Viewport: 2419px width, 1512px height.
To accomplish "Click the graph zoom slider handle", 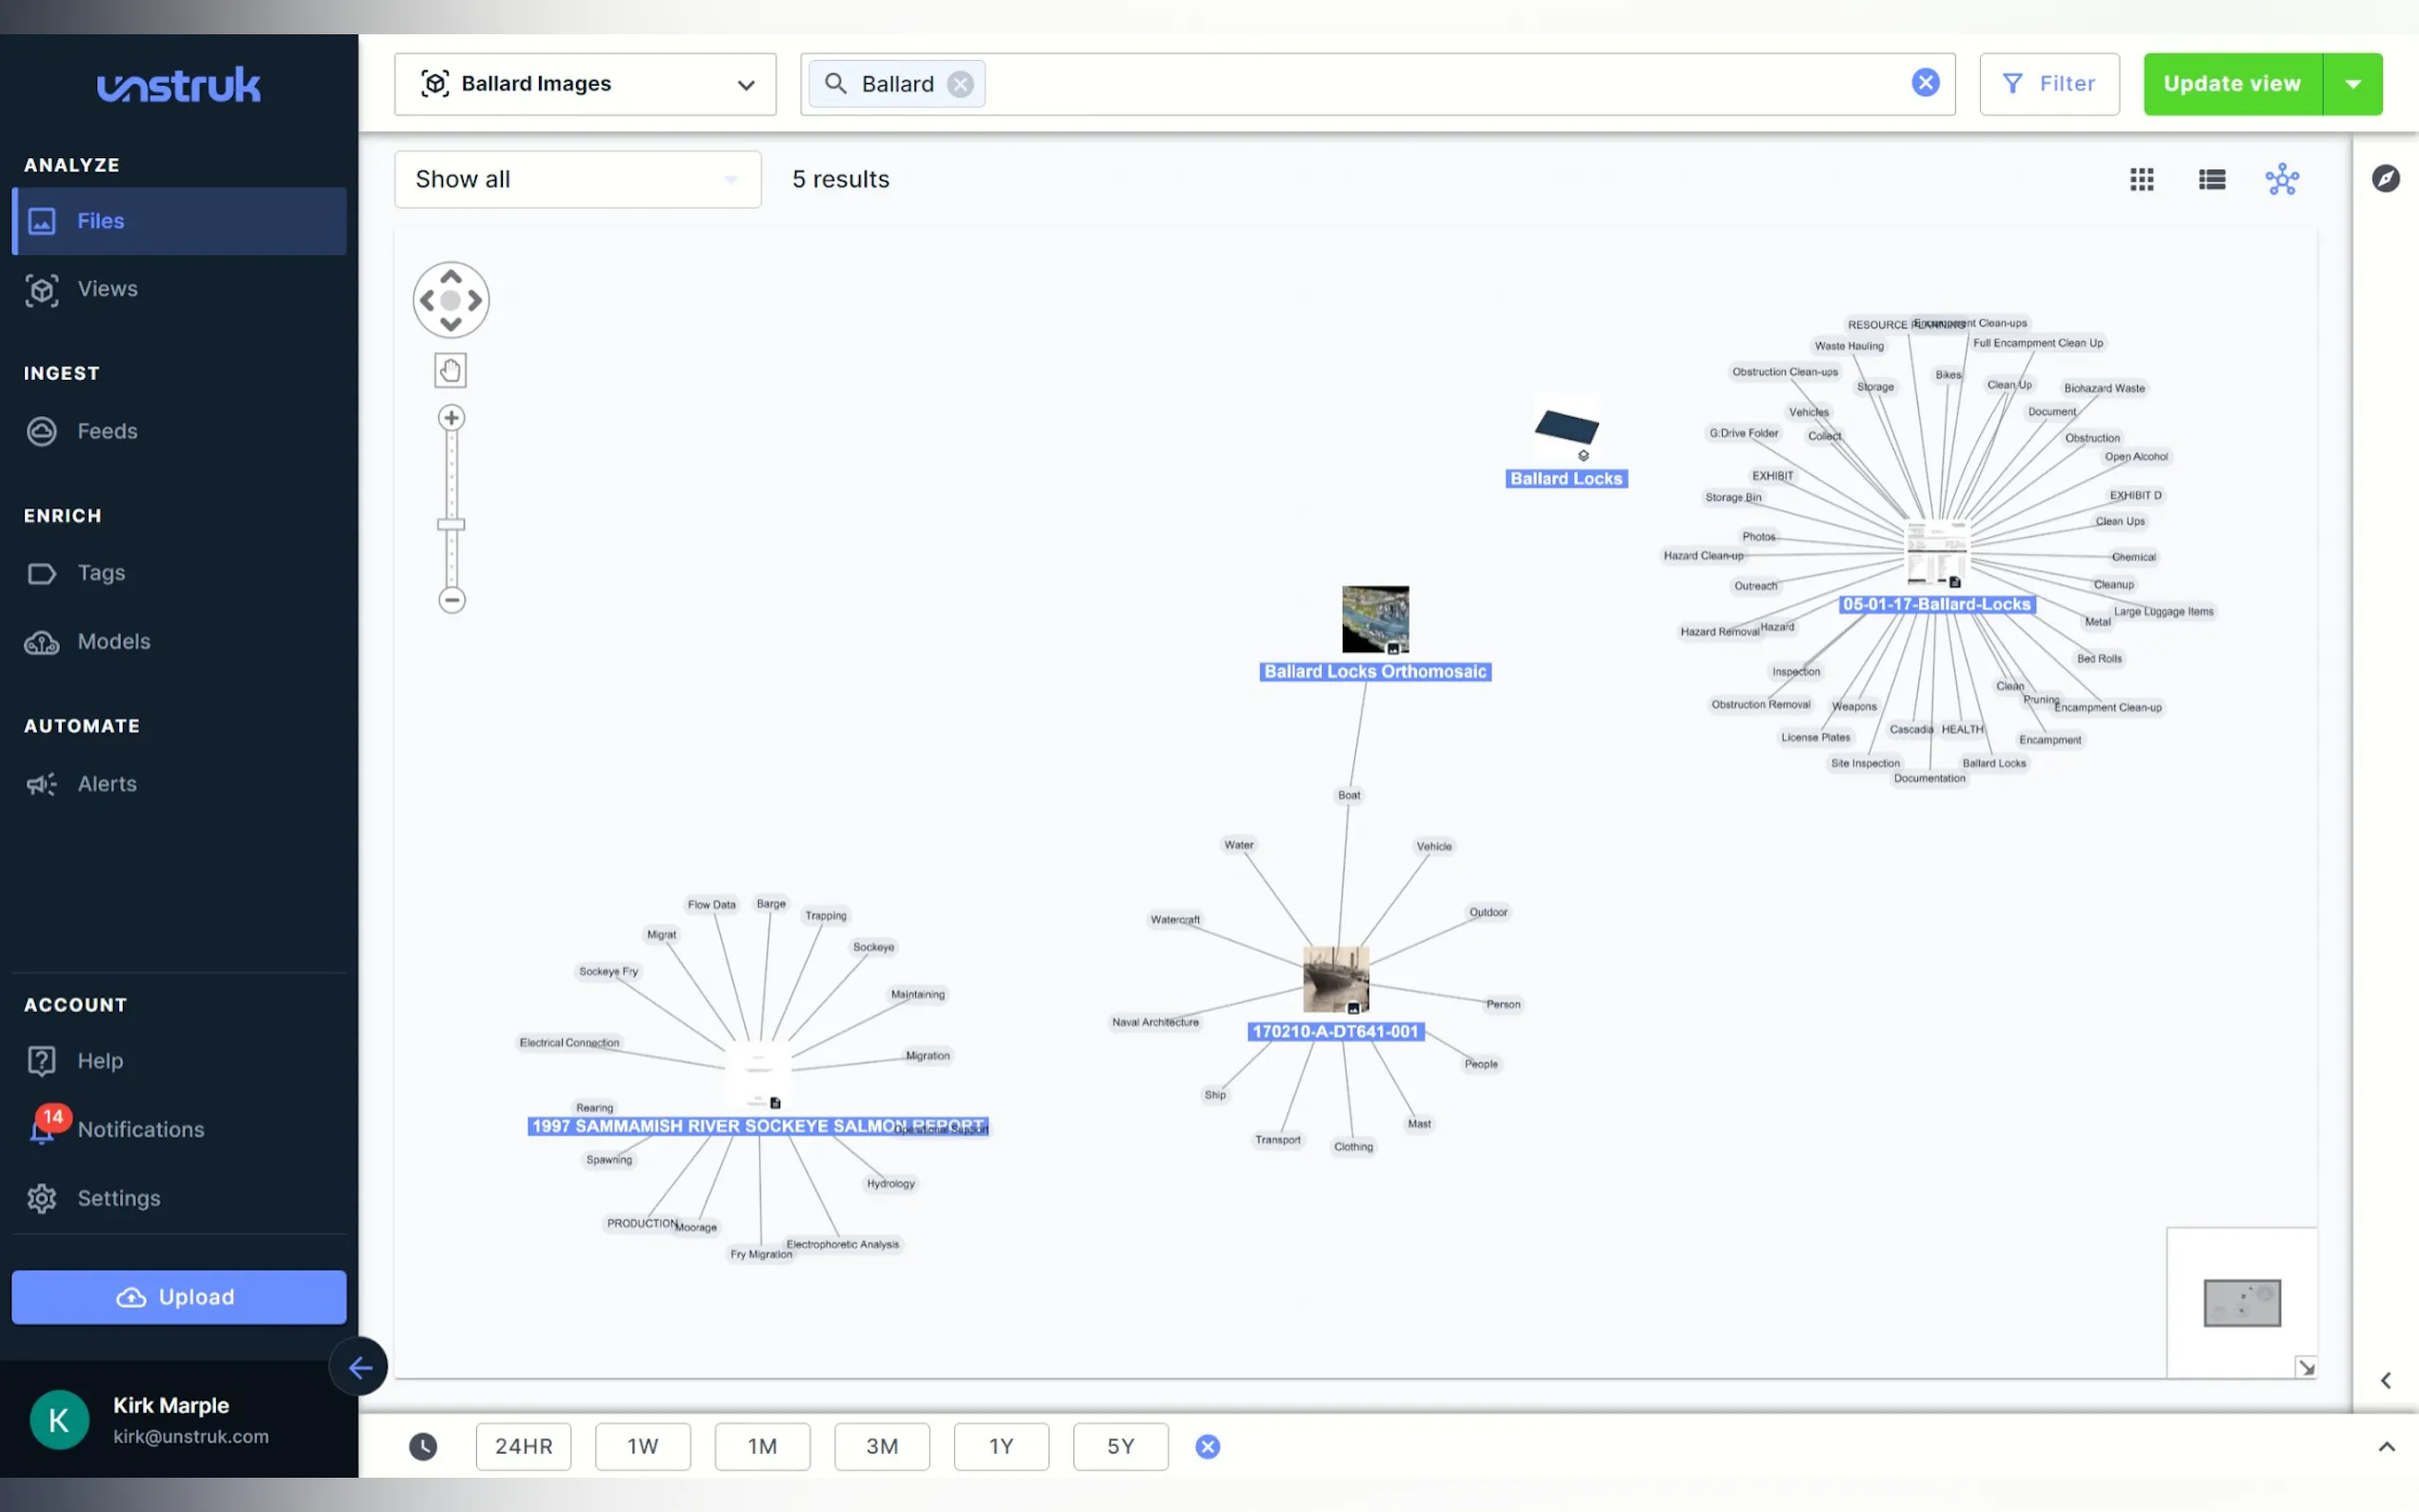I will 451,524.
